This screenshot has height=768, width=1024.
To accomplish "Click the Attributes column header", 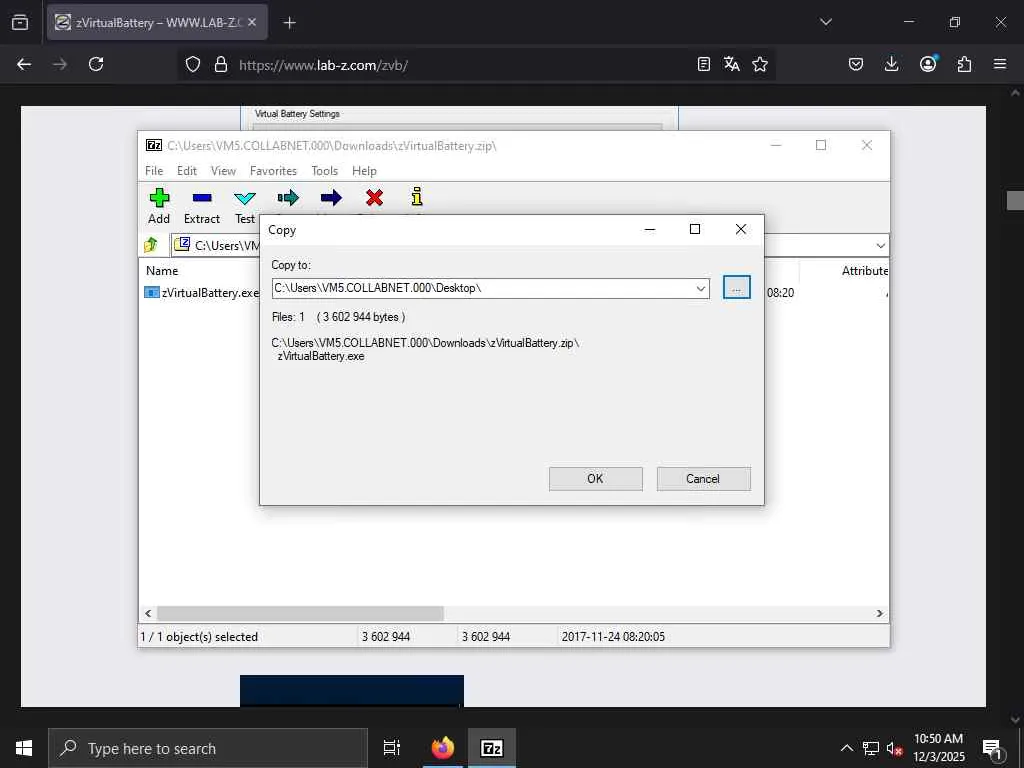I will coord(865,270).
